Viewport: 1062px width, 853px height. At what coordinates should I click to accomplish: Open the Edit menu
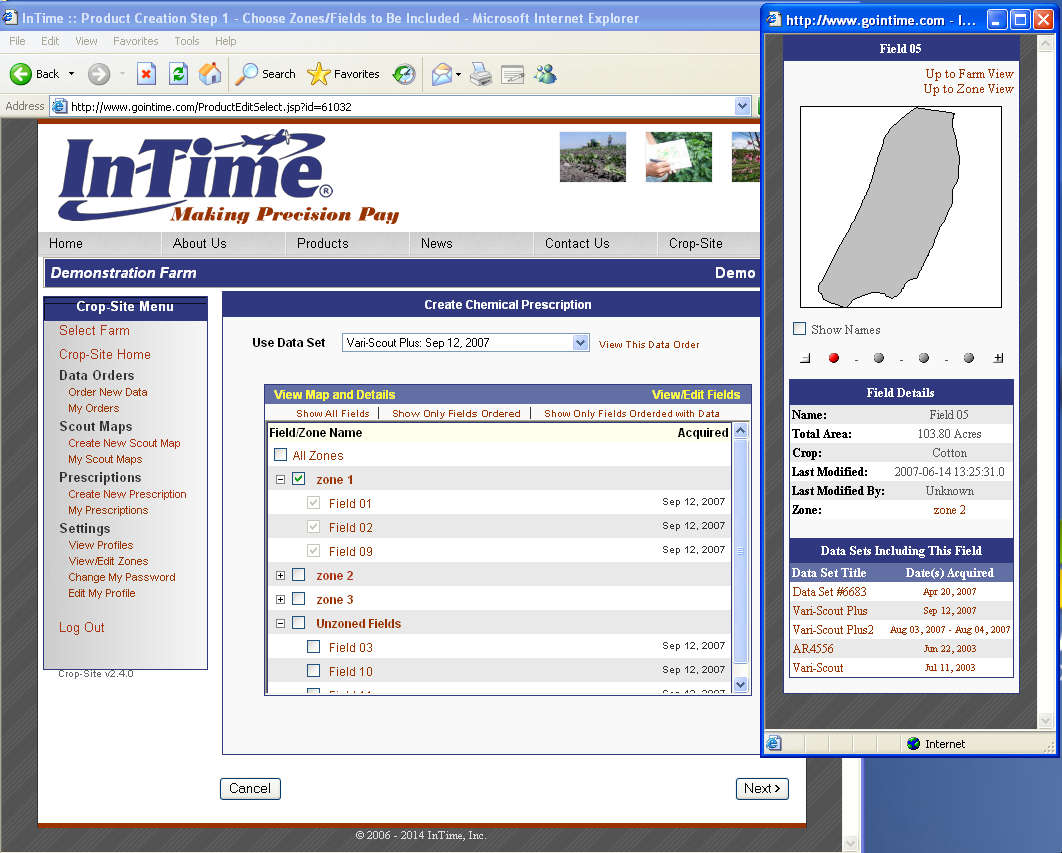click(50, 41)
